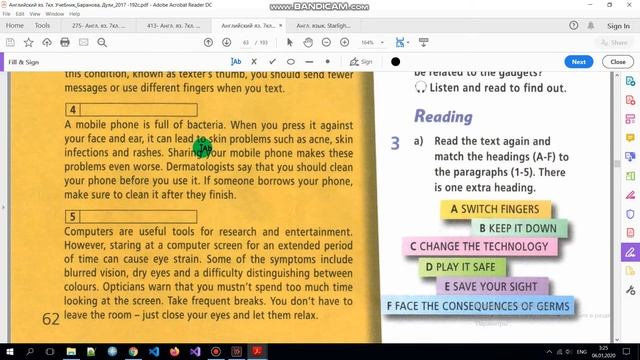Open Chrome from the taskbar
This screenshot has height=360, width=640.
(x=133, y=351)
